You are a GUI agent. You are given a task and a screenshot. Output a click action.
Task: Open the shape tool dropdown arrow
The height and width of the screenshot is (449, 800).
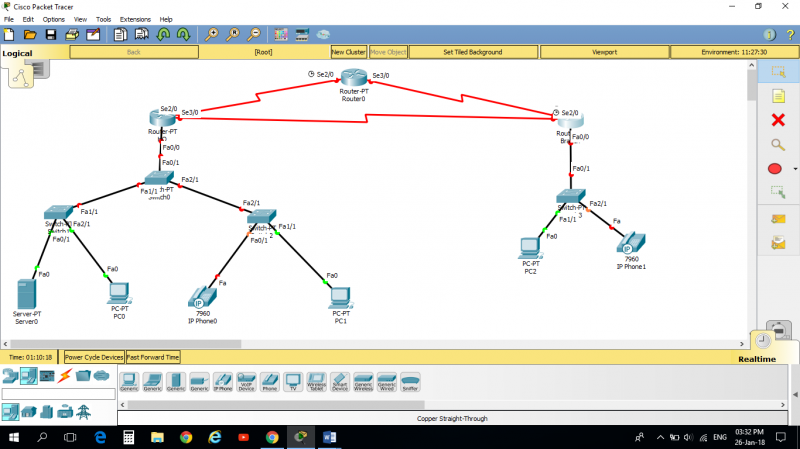pos(795,169)
